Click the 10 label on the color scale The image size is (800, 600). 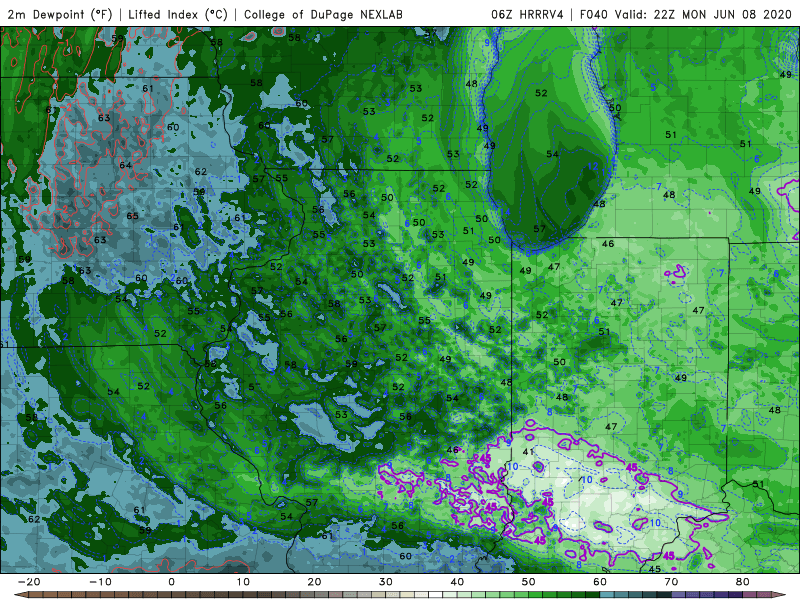243,582
